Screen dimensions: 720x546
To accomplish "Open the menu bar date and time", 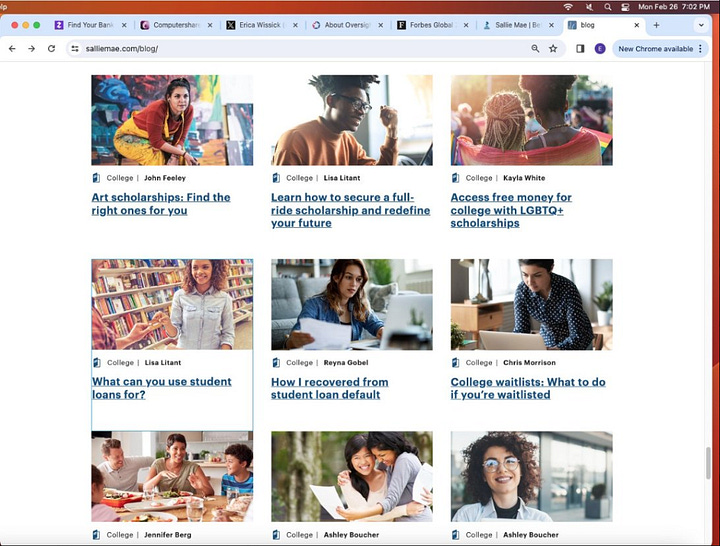I will coord(674,6).
